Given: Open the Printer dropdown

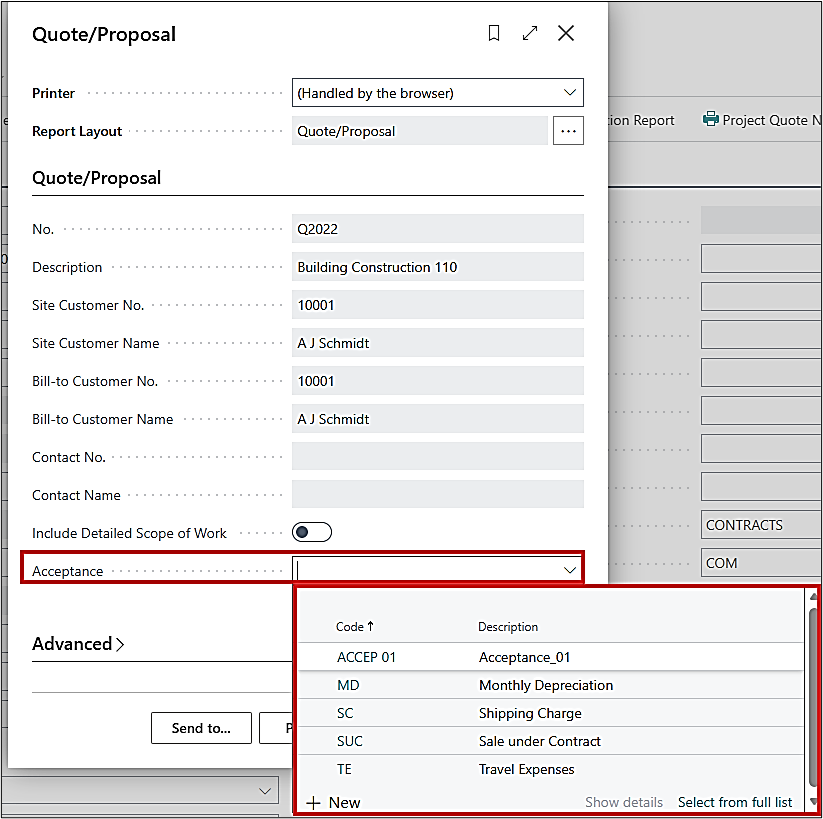Looking at the screenshot, I should [x=570, y=93].
